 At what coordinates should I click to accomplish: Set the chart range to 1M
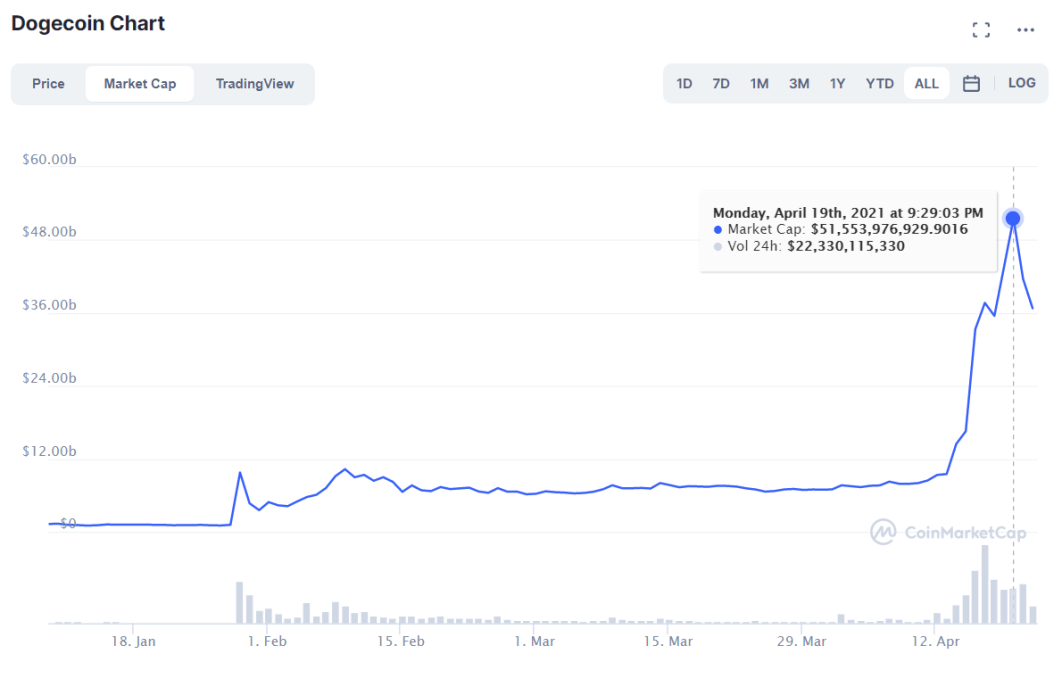[759, 84]
